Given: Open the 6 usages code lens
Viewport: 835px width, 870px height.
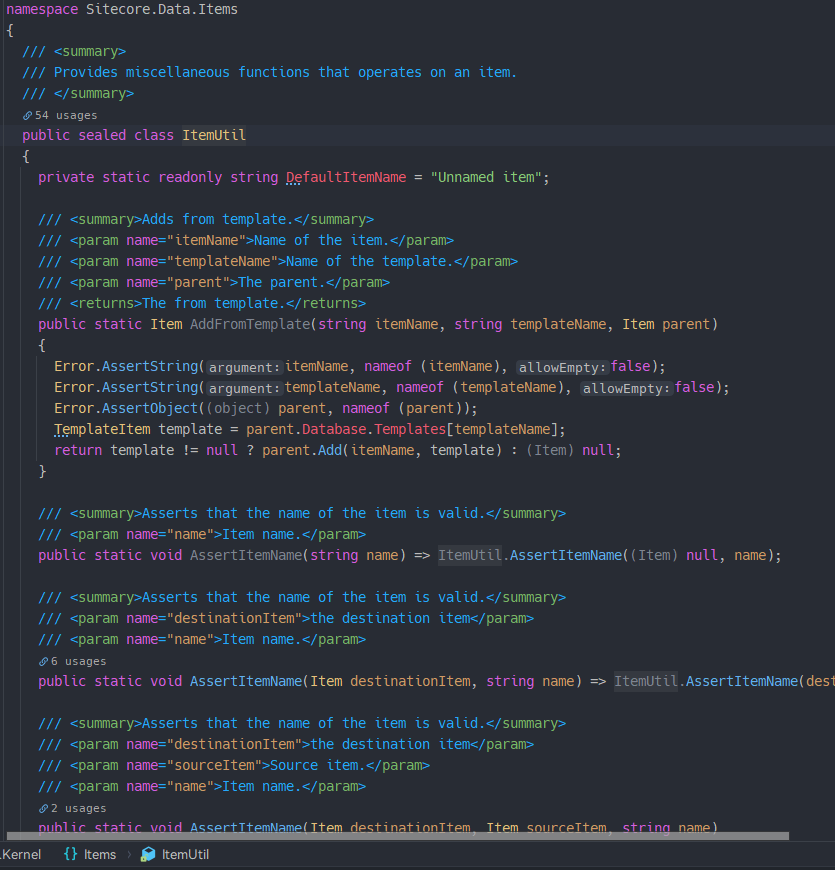Looking at the screenshot, I should (x=78, y=661).
